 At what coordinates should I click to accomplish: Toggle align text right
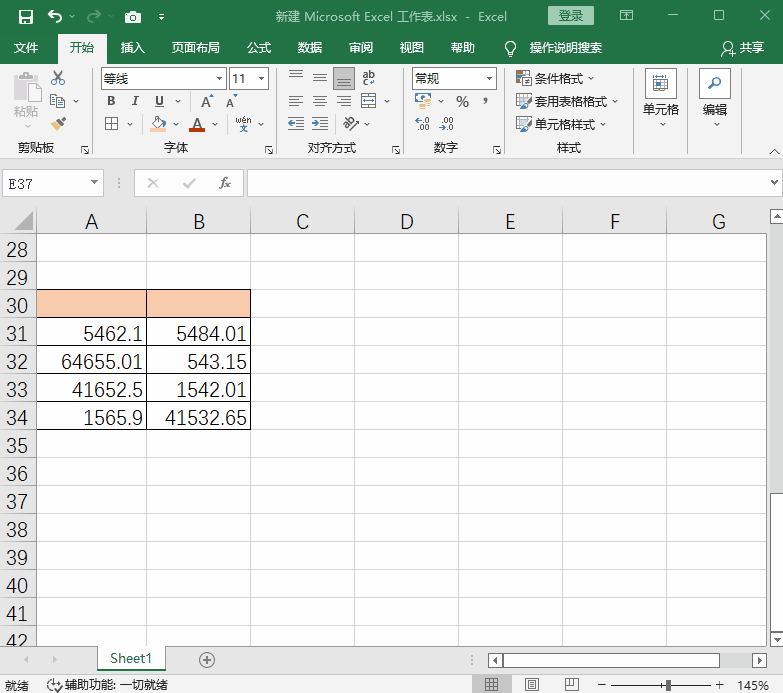(344, 101)
